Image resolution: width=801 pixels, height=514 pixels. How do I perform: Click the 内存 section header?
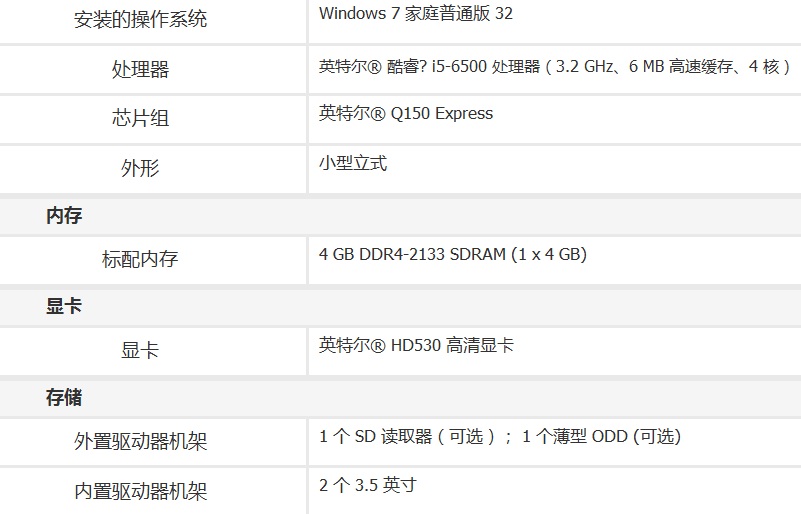pos(64,215)
